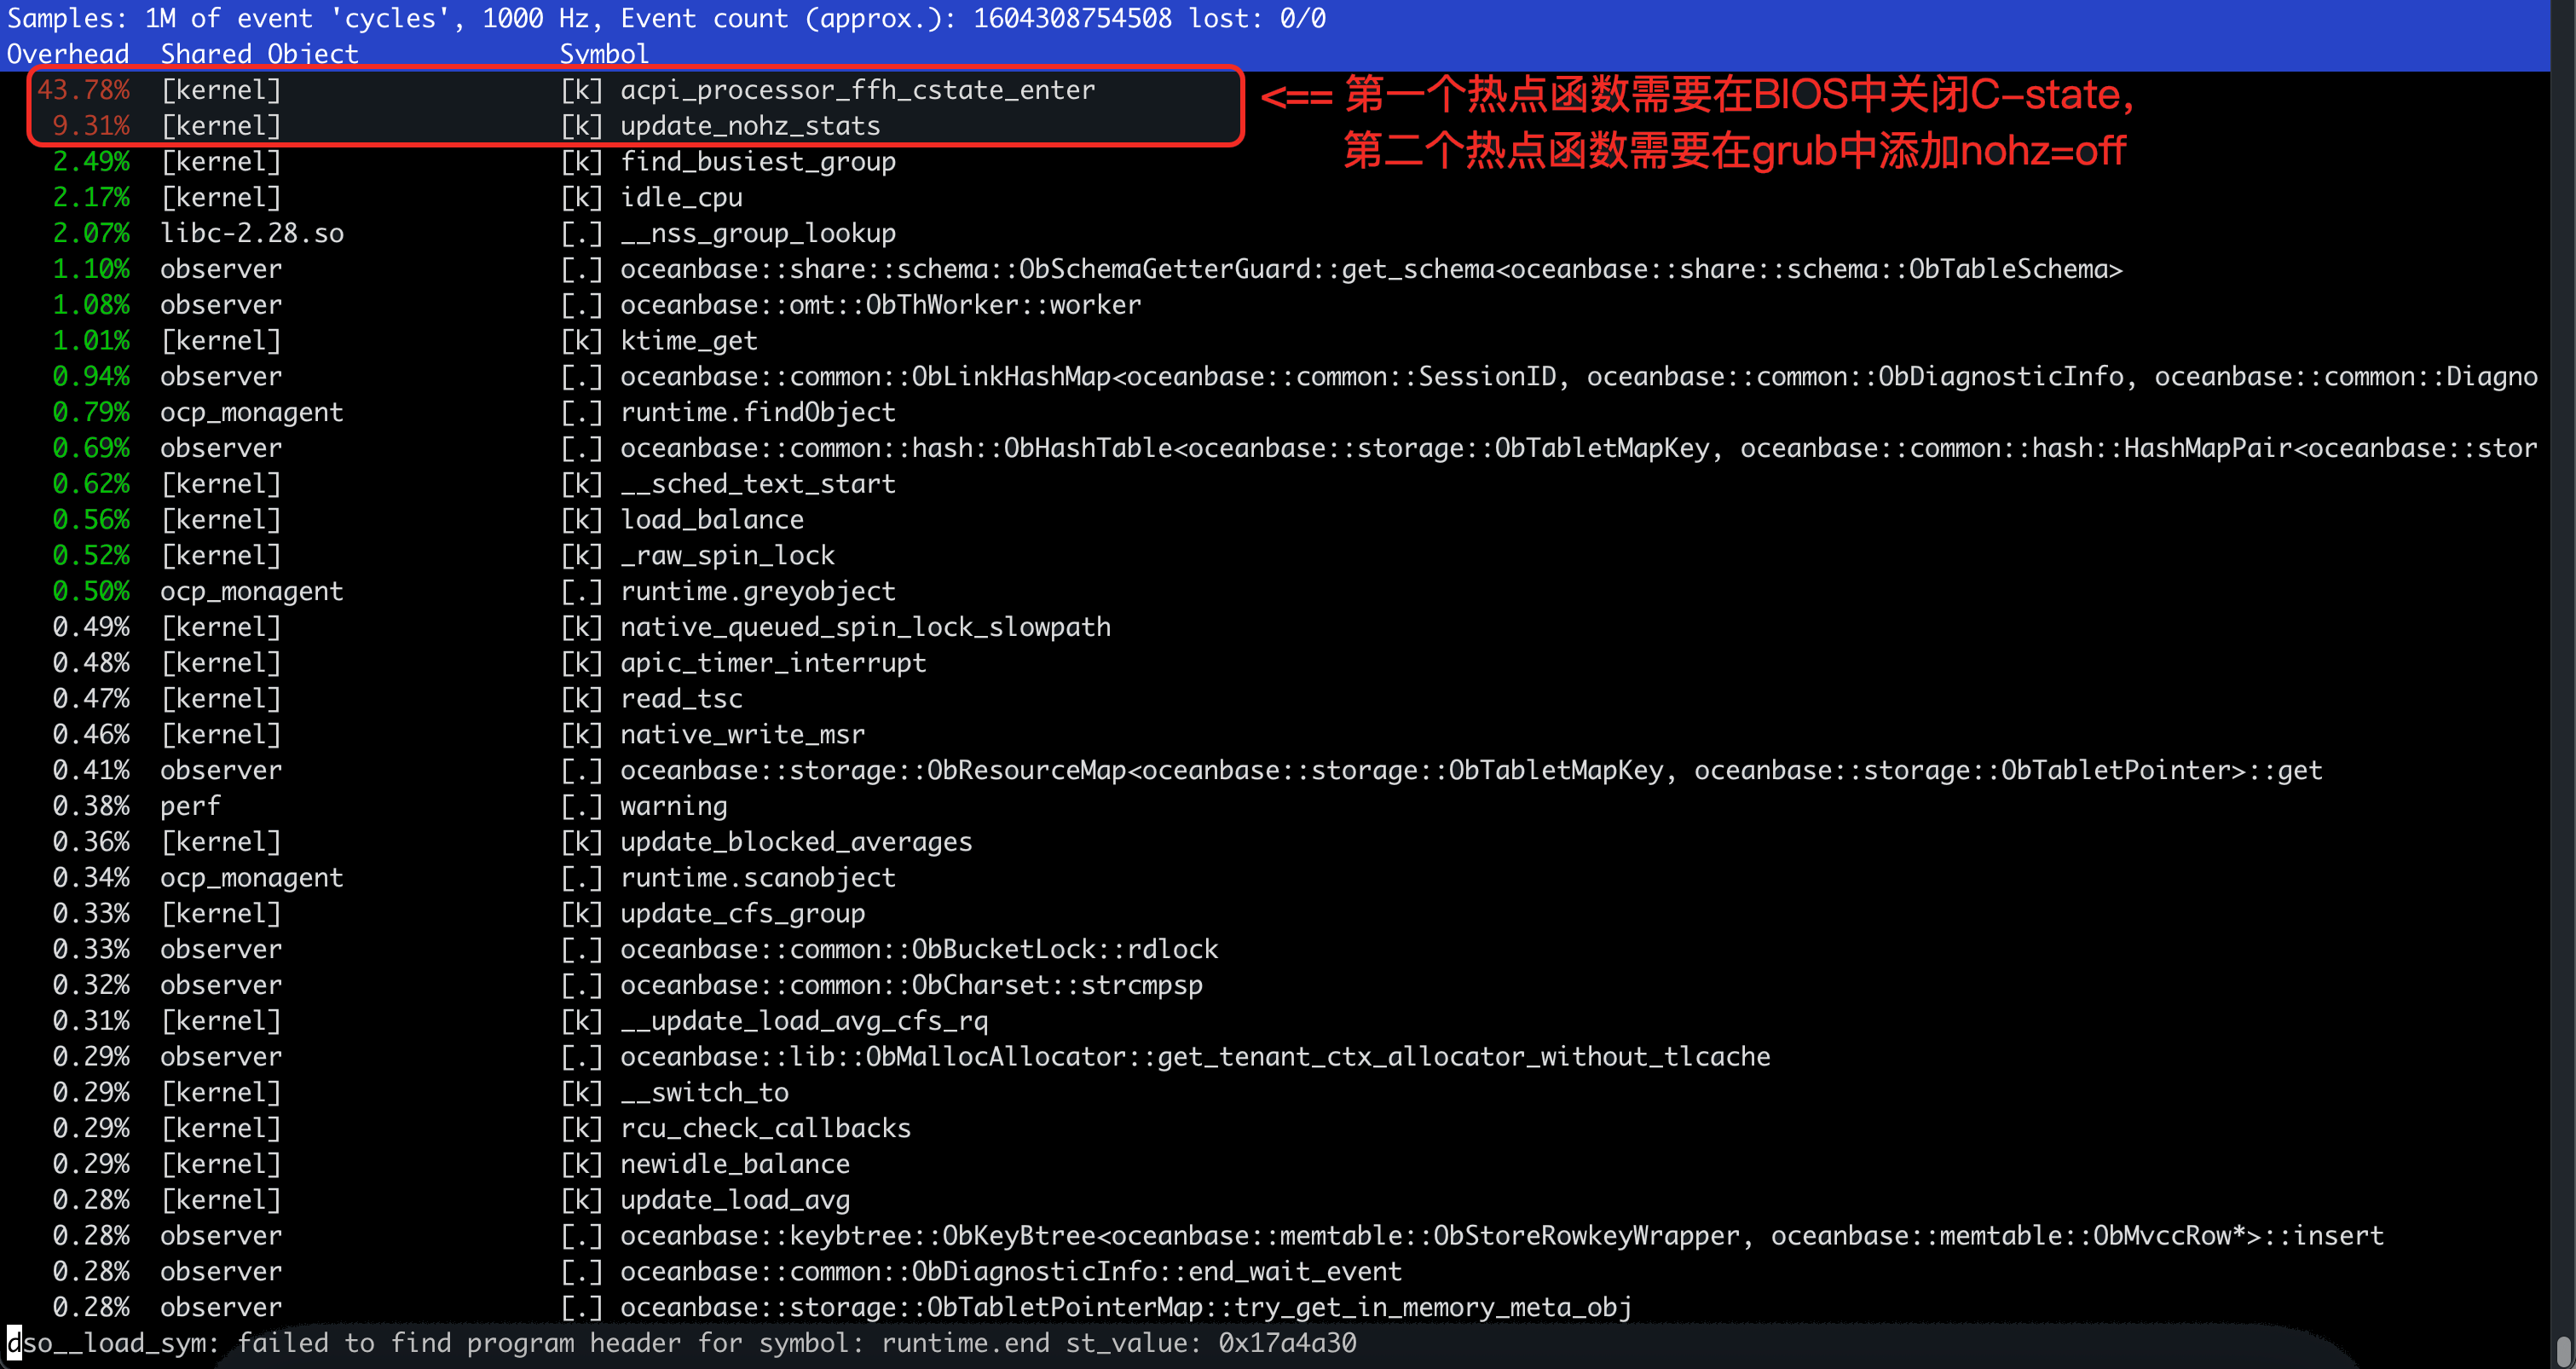
Task: Click the find_busiest_group symbol entry
Action: [x=757, y=162]
